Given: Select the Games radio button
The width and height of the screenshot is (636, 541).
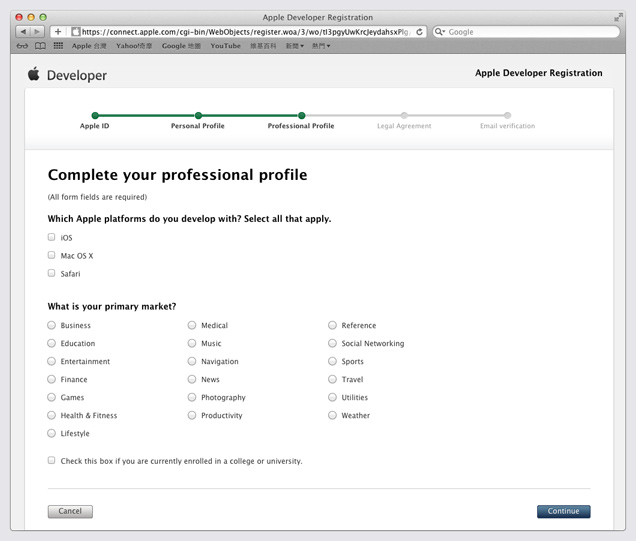Looking at the screenshot, I should (x=52, y=397).
